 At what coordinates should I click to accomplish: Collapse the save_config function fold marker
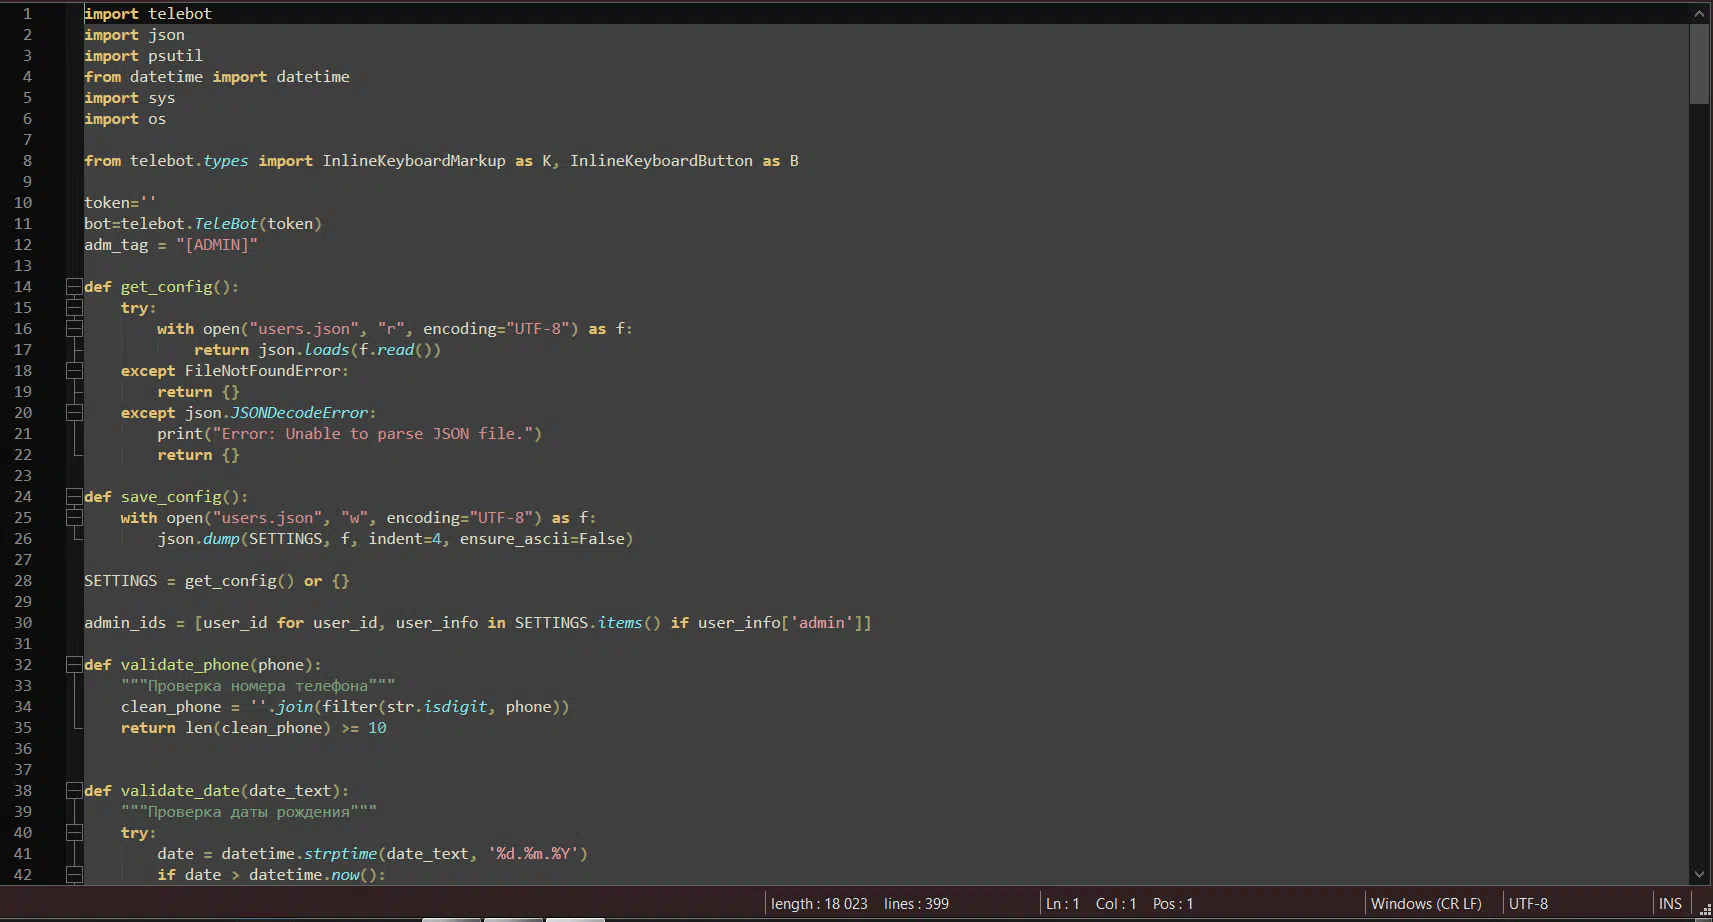point(74,497)
